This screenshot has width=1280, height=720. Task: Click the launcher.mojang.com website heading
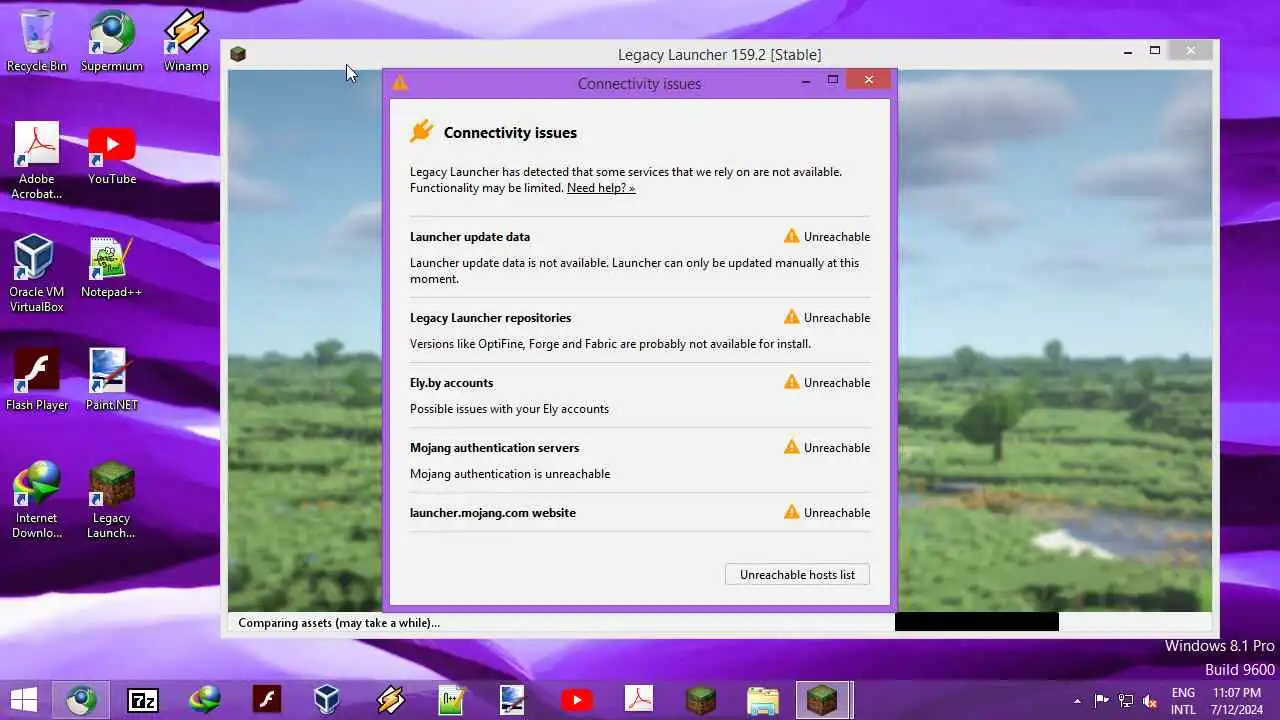click(493, 513)
